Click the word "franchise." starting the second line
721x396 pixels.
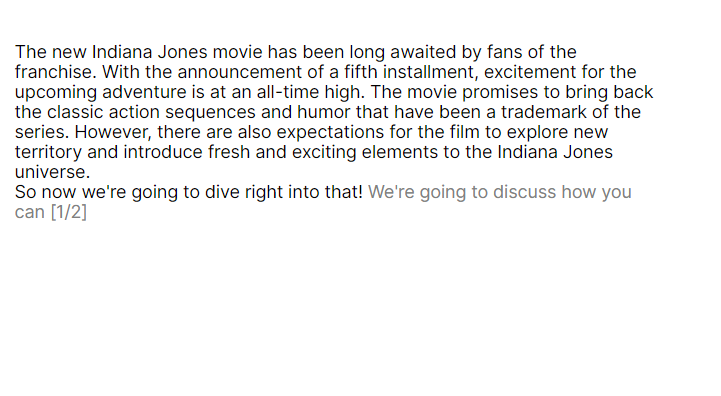[x=56, y=72]
